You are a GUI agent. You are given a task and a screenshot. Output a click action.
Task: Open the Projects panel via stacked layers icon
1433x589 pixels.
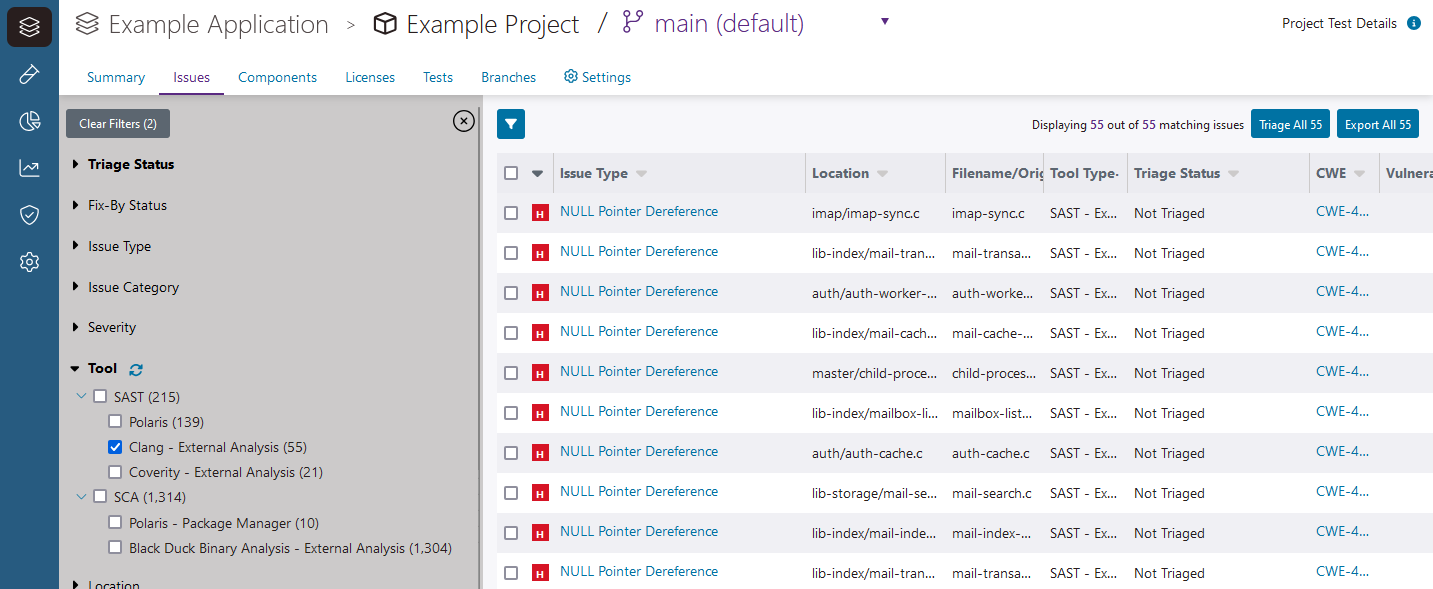point(28,26)
